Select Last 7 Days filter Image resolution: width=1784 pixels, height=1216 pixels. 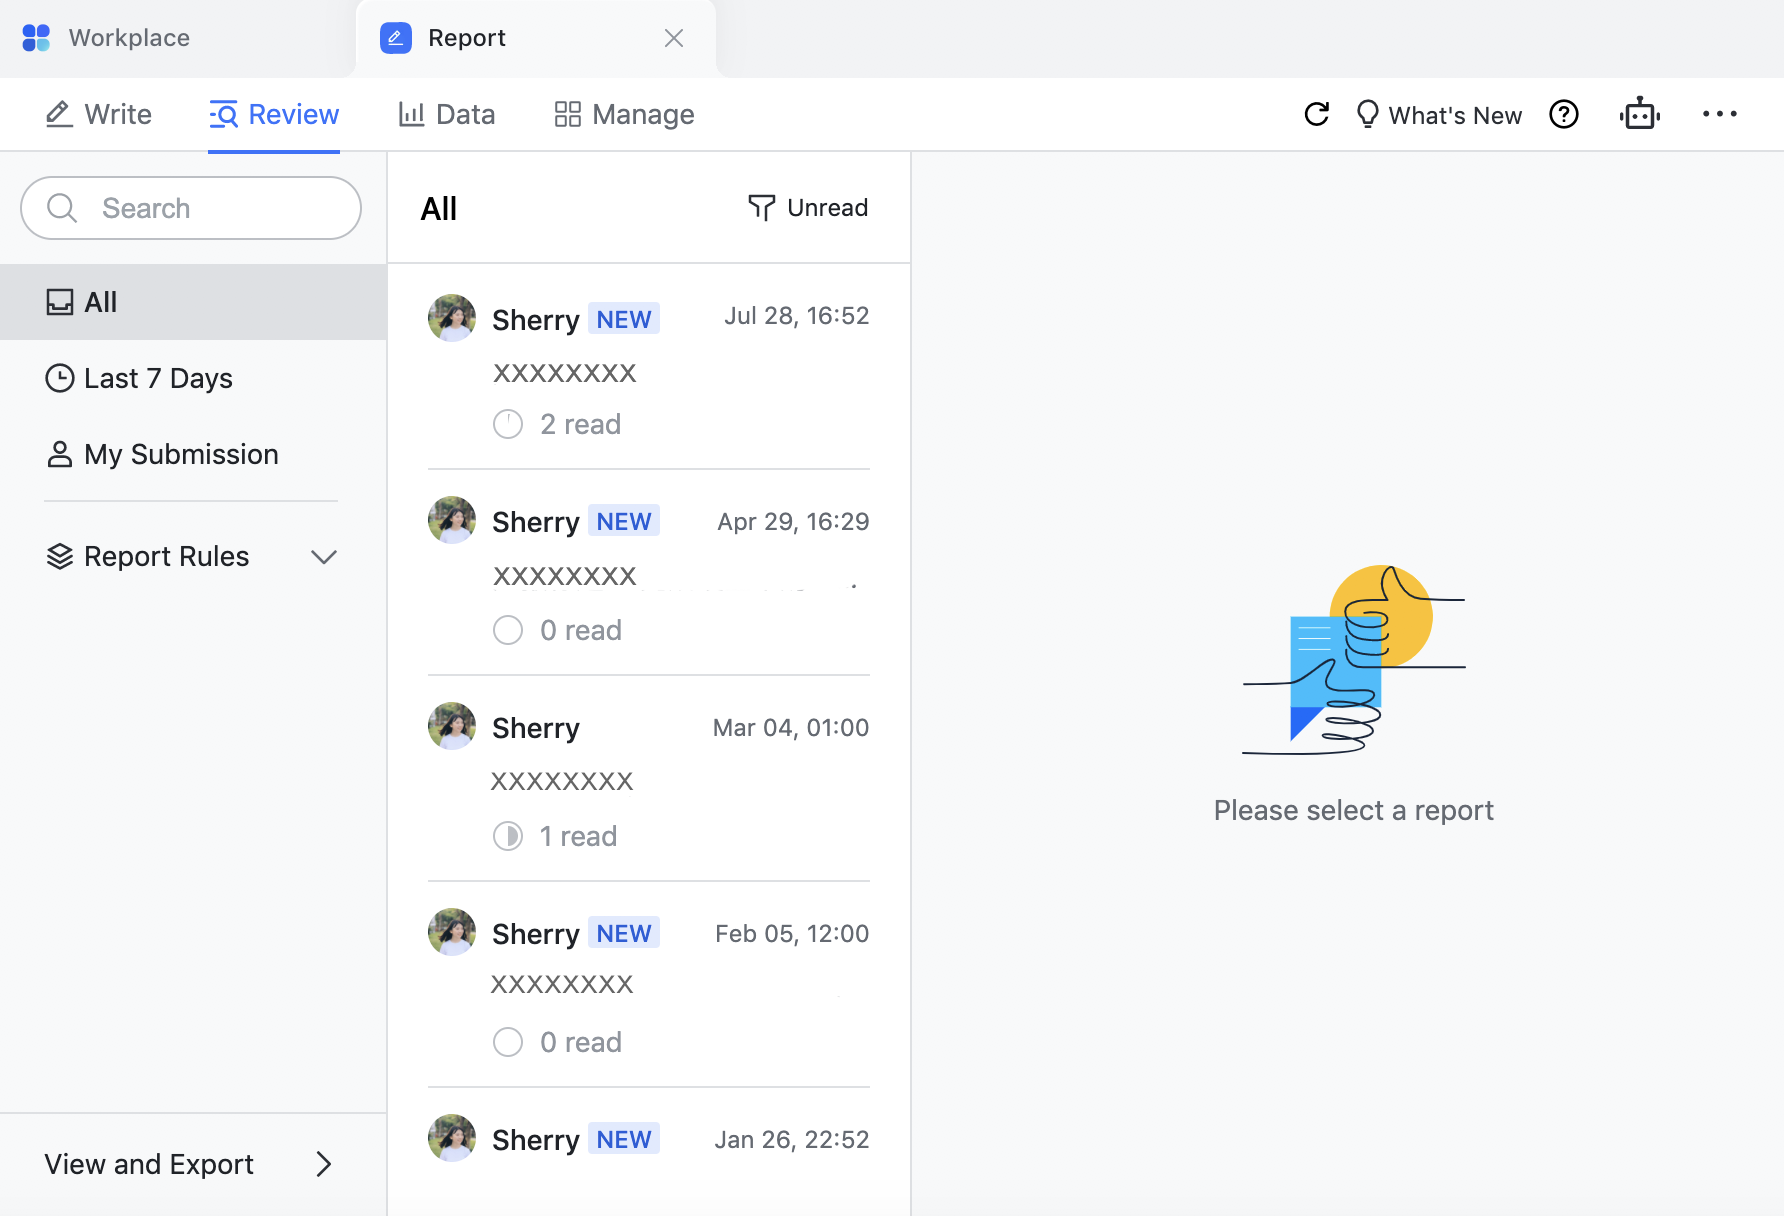tap(193, 378)
